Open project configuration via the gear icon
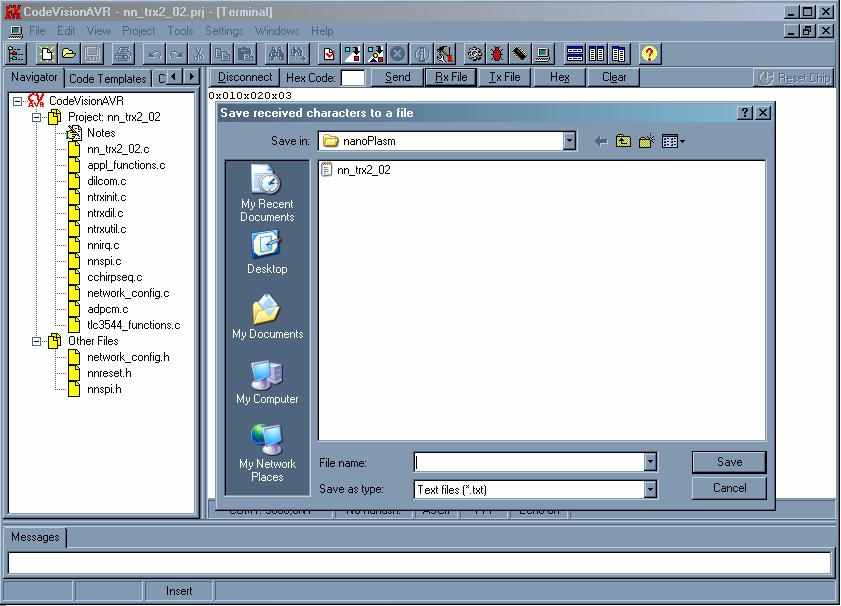Image resolution: width=841 pixels, height=606 pixels. (474, 54)
